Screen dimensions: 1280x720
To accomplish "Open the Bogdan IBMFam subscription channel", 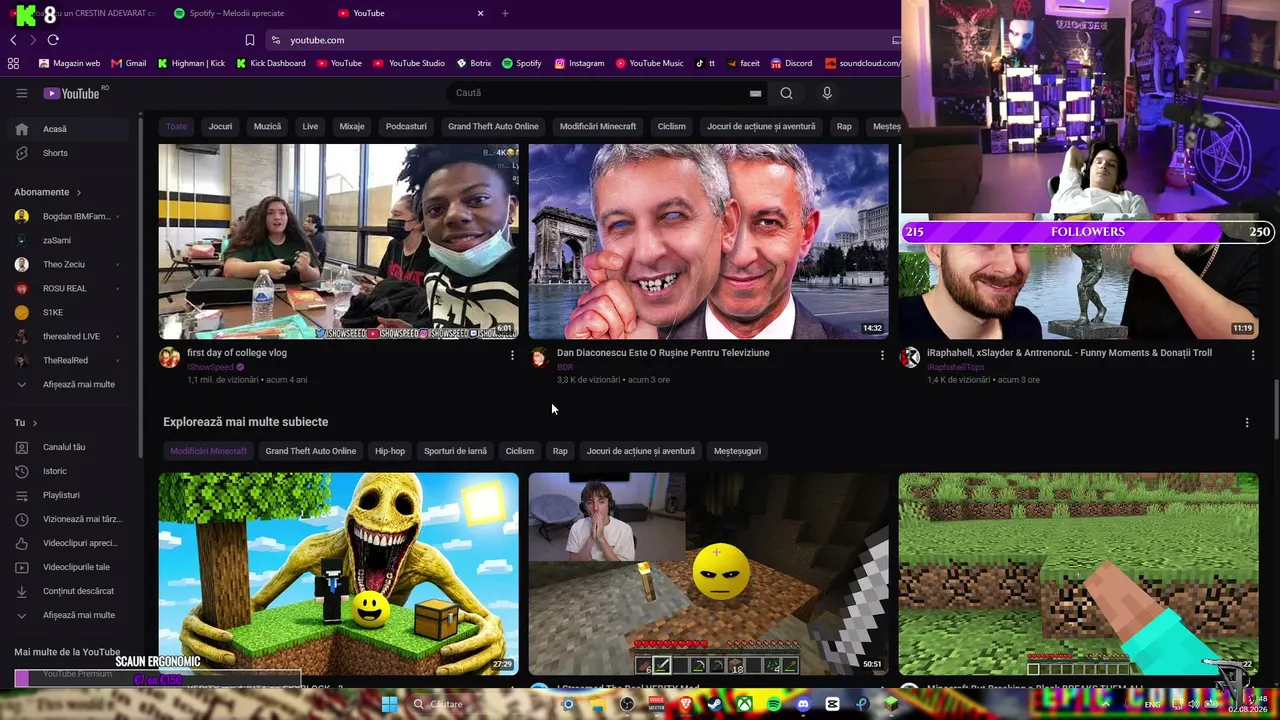I will (70, 216).
